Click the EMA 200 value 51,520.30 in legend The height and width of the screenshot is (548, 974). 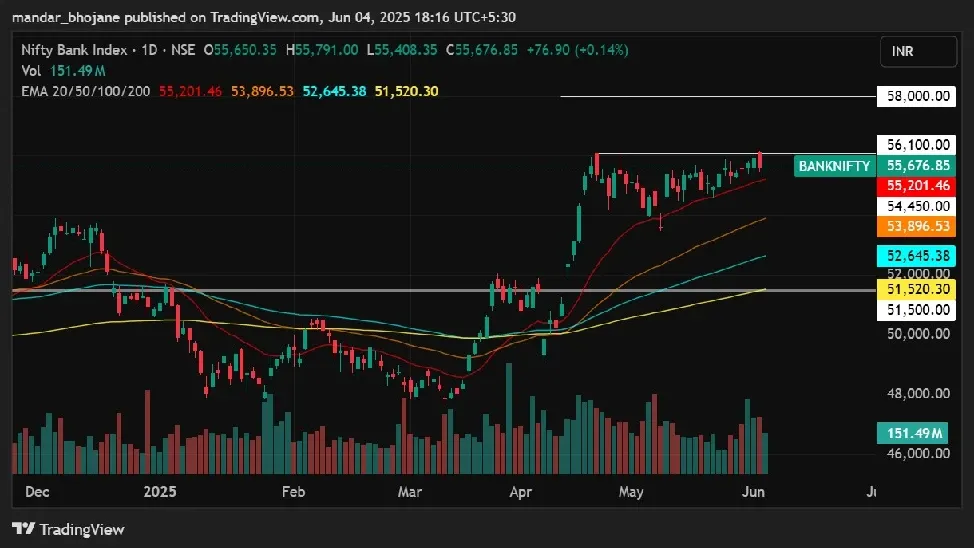(x=406, y=91)
